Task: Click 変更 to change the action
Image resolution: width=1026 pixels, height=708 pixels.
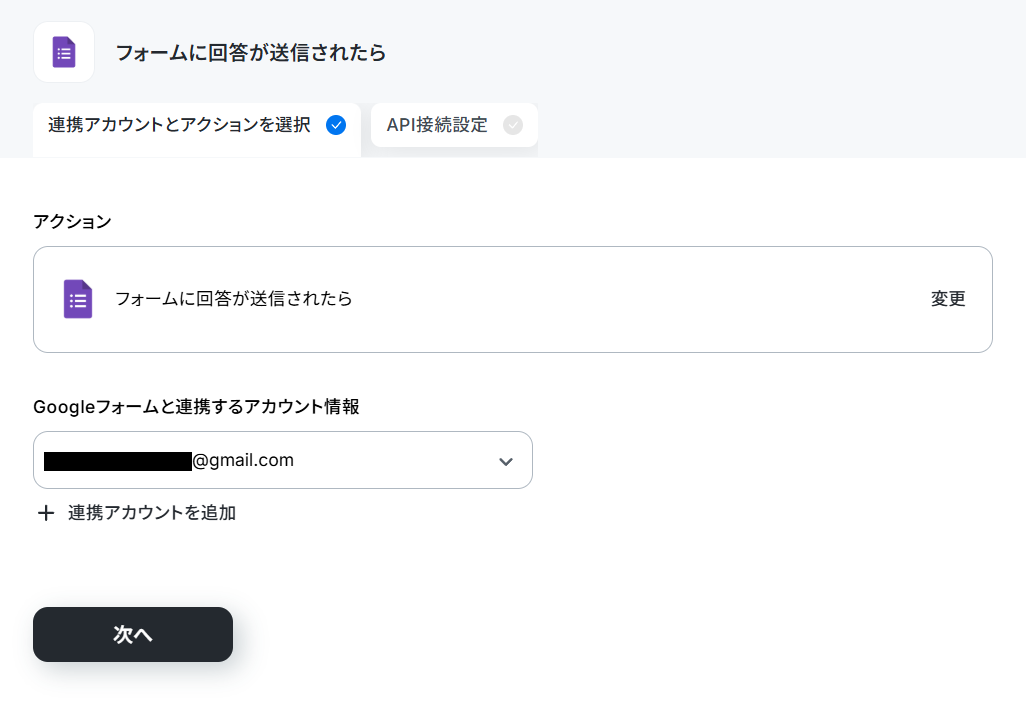Action: coord(948,299)
